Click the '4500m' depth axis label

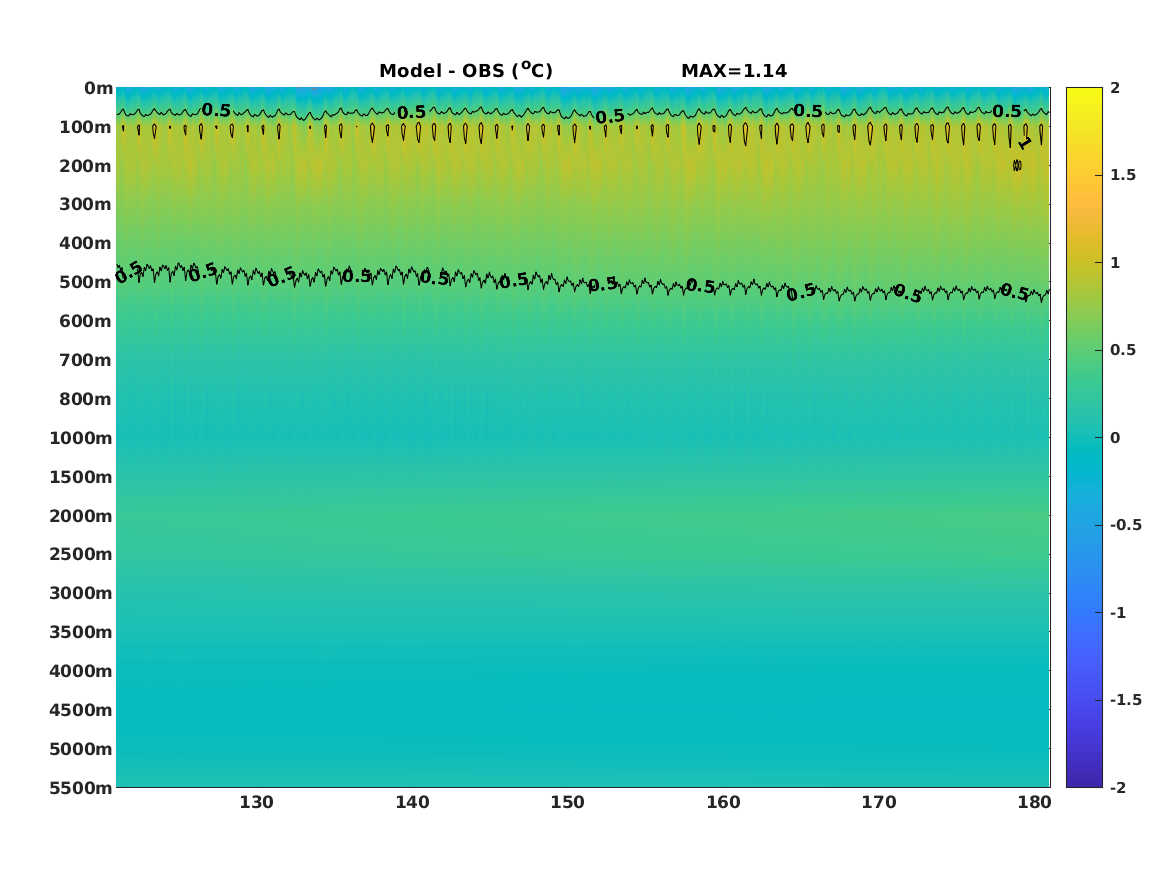pyautogui.click(x=80, y=710)
